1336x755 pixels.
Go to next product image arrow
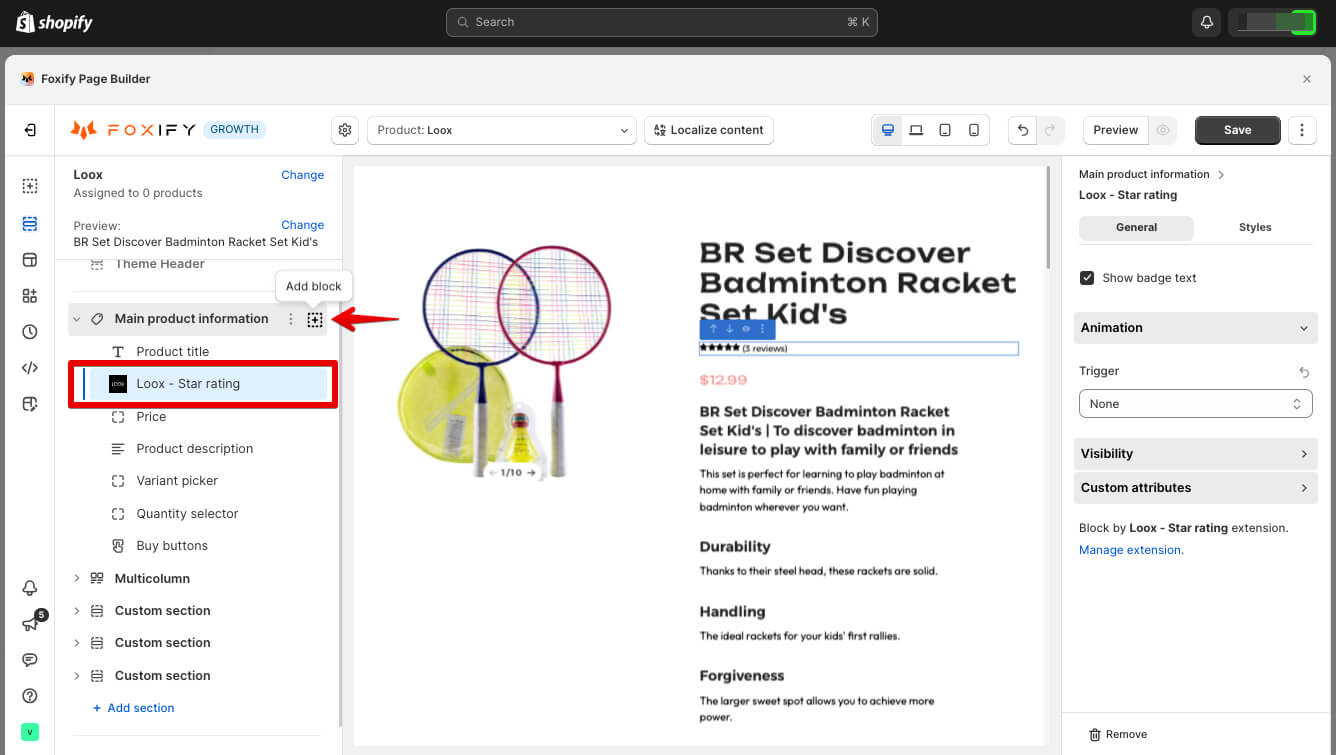531,472
